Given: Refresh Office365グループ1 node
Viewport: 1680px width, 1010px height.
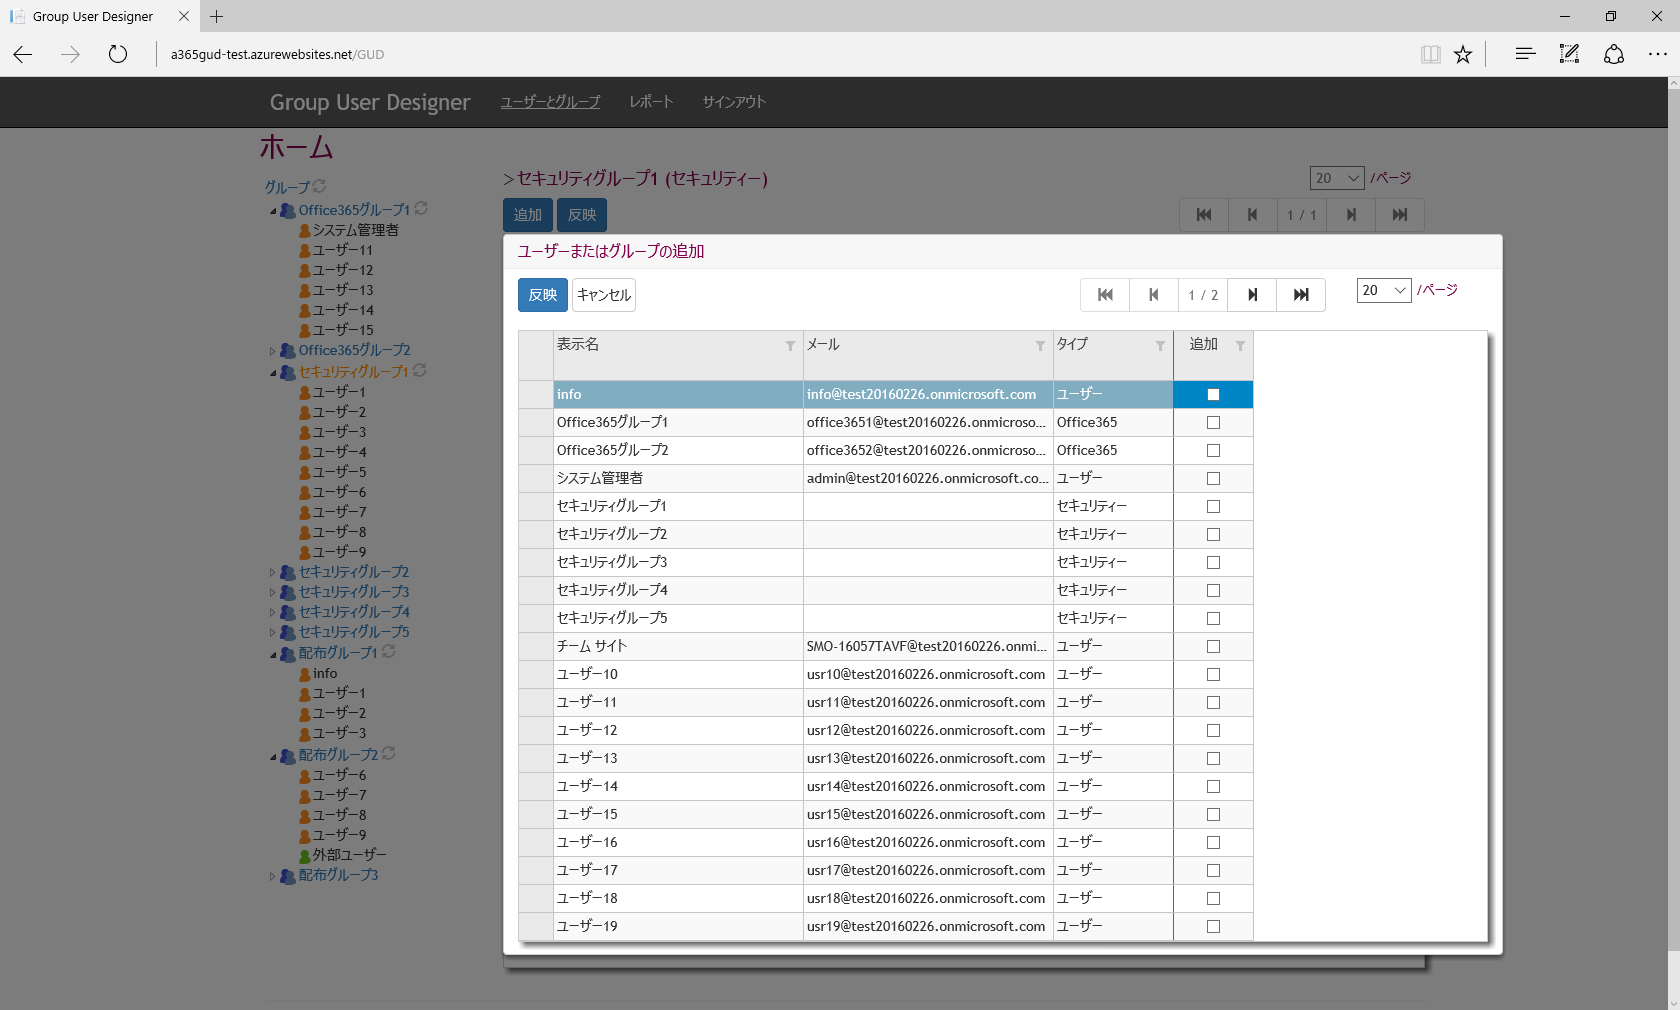Looking at the screenshot, I should coord(421,208).
